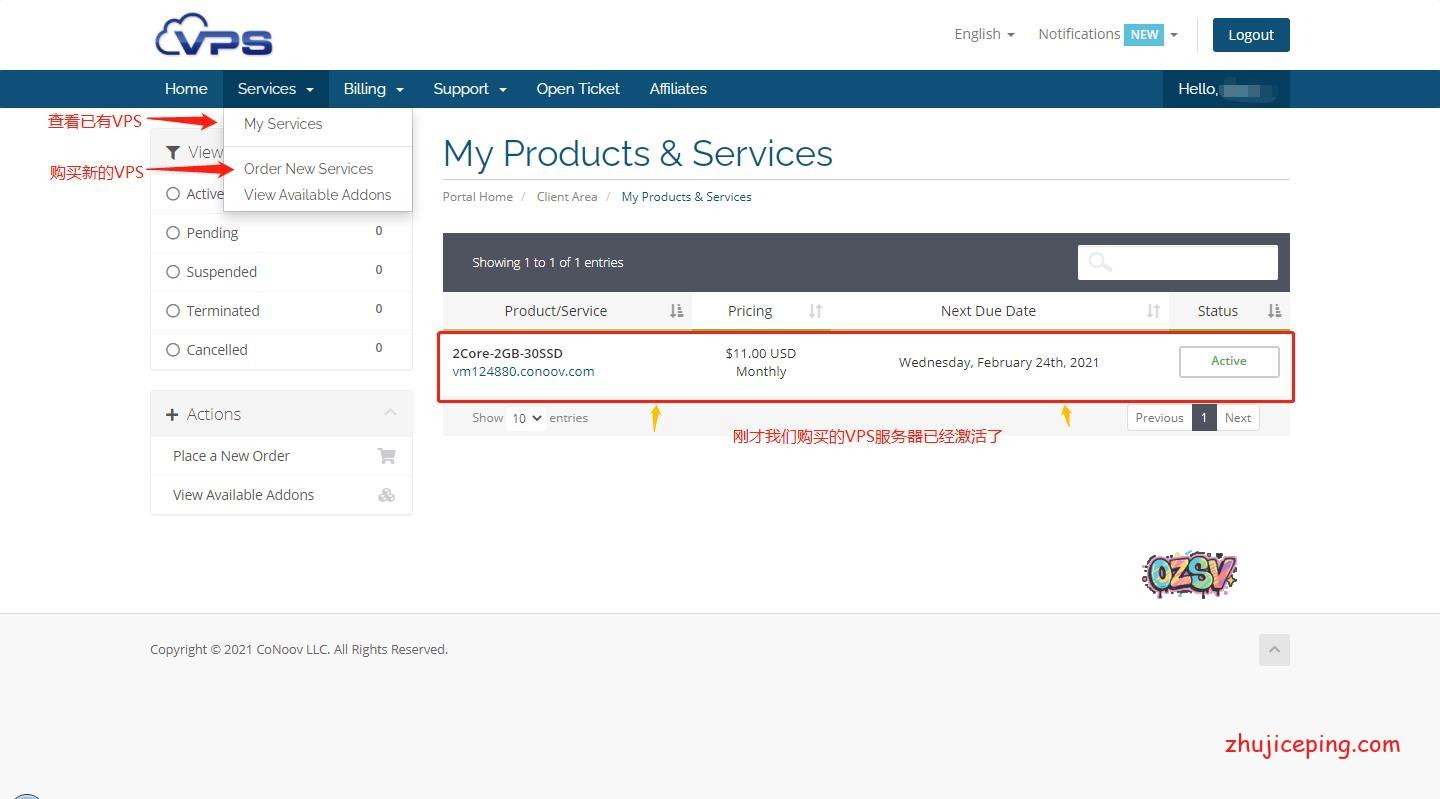Collapse the Actions panel chevron
1440x799 pixels.
click(x=390, y=414)
